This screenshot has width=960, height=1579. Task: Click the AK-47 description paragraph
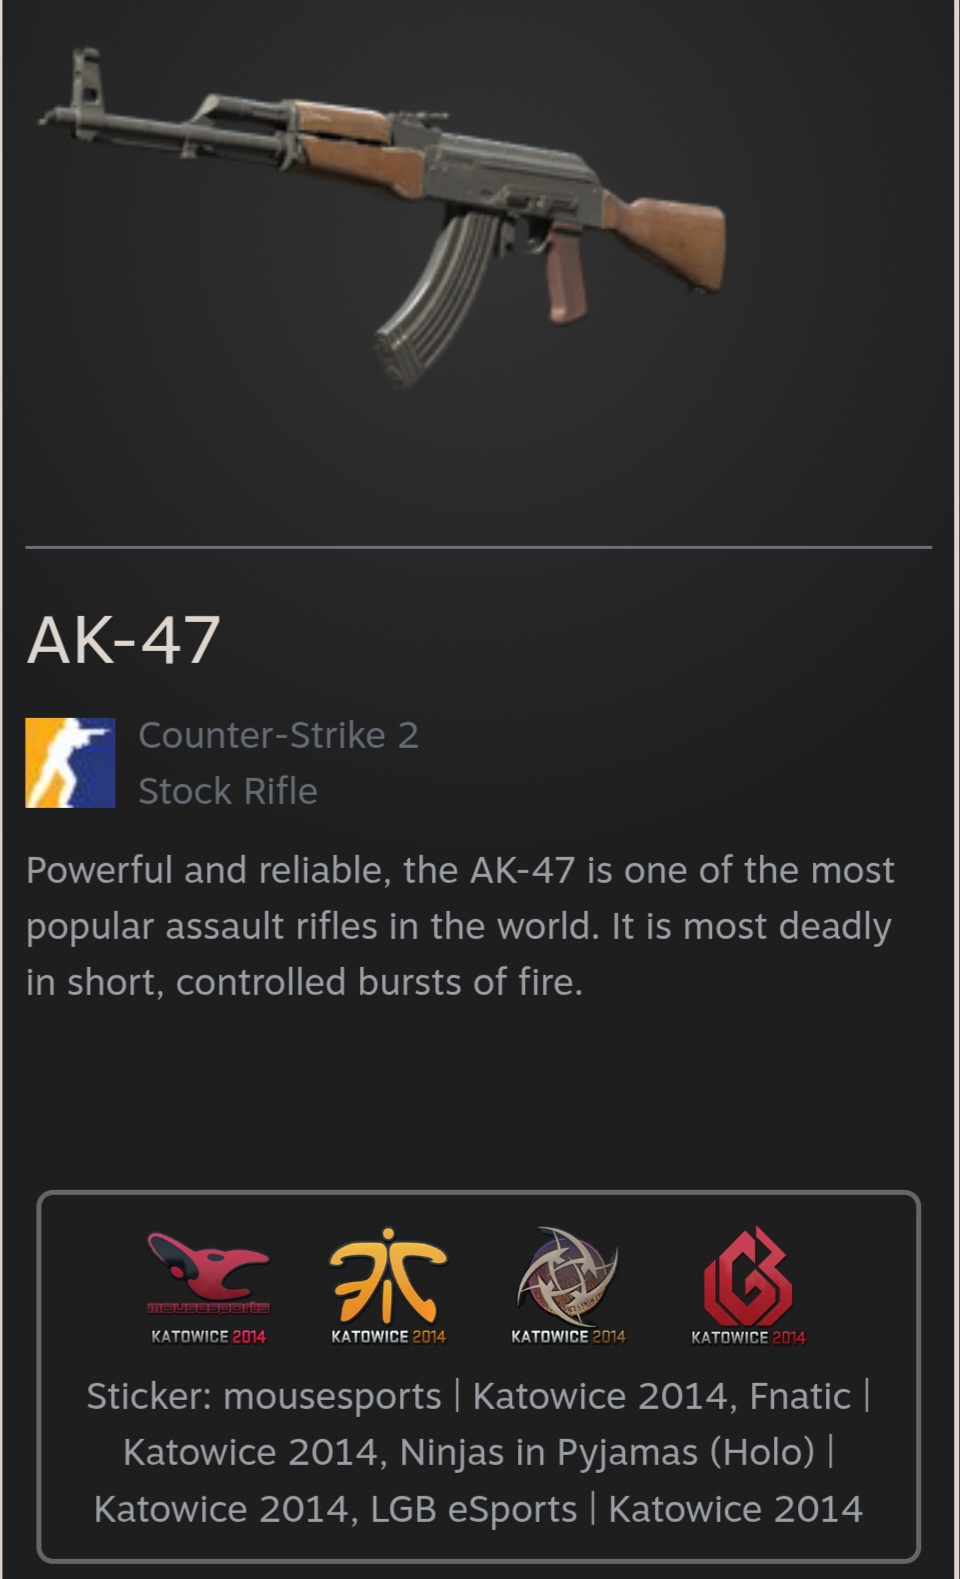[x=460, y=926]
